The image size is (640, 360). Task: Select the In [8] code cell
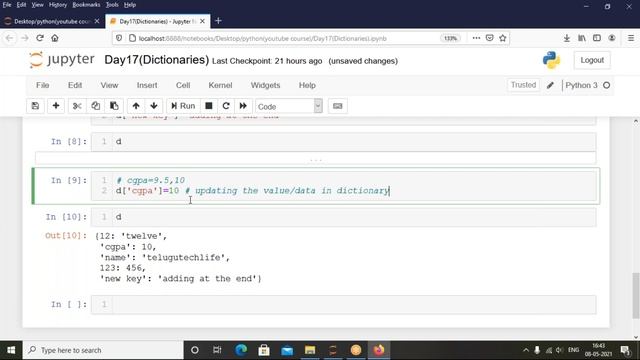(343, 142)
